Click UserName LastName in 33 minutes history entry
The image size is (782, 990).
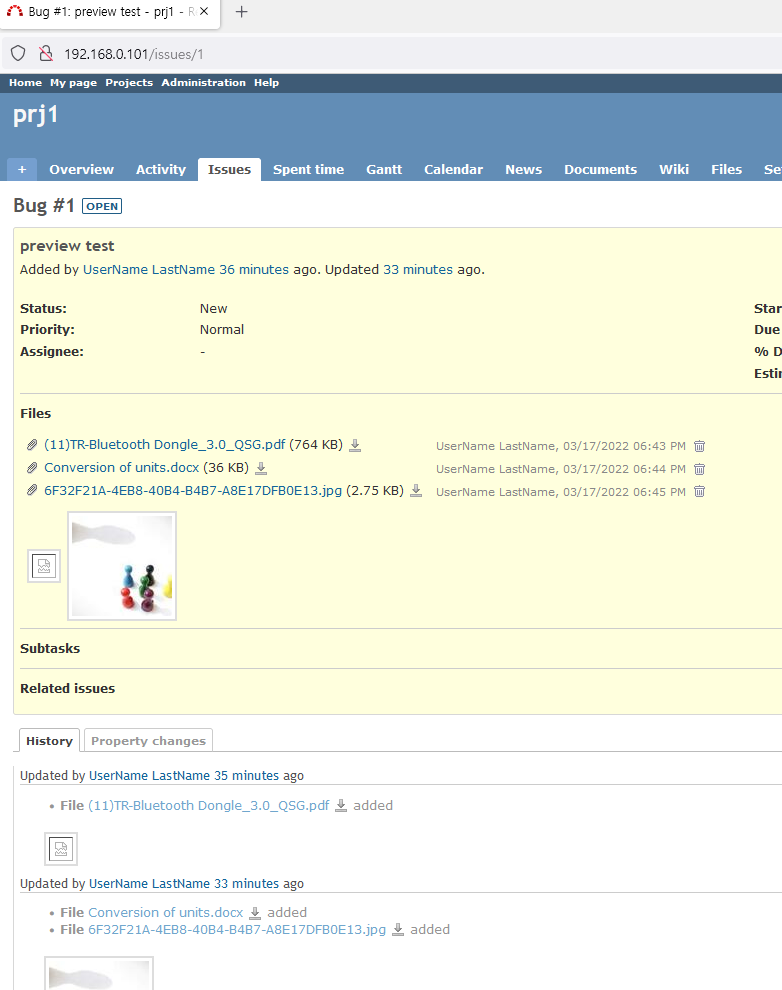[149, 883]
